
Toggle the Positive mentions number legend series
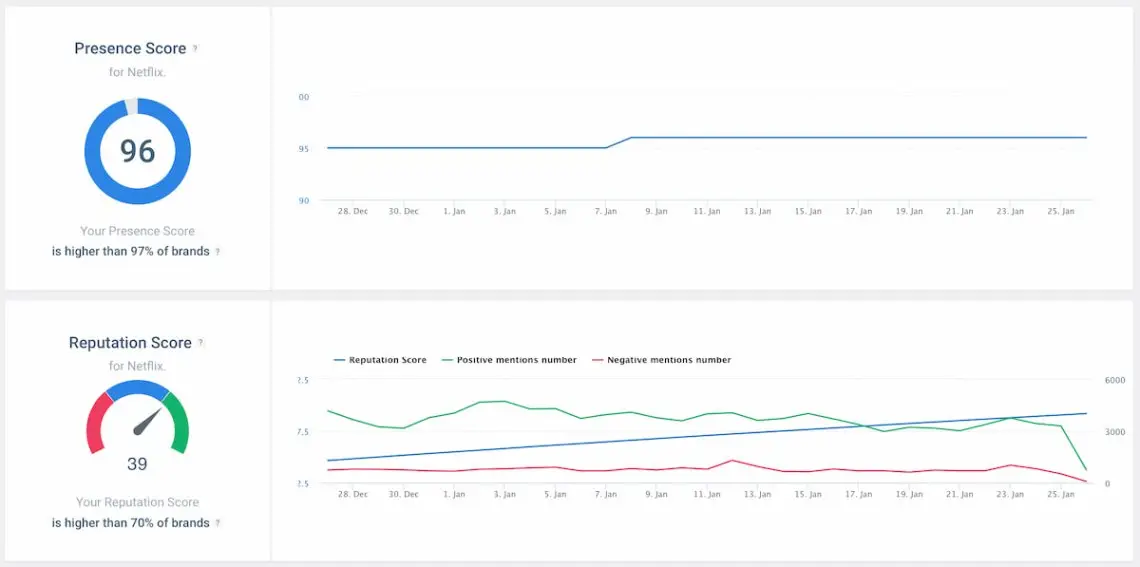pyautogui.click(x=509, y=360)
